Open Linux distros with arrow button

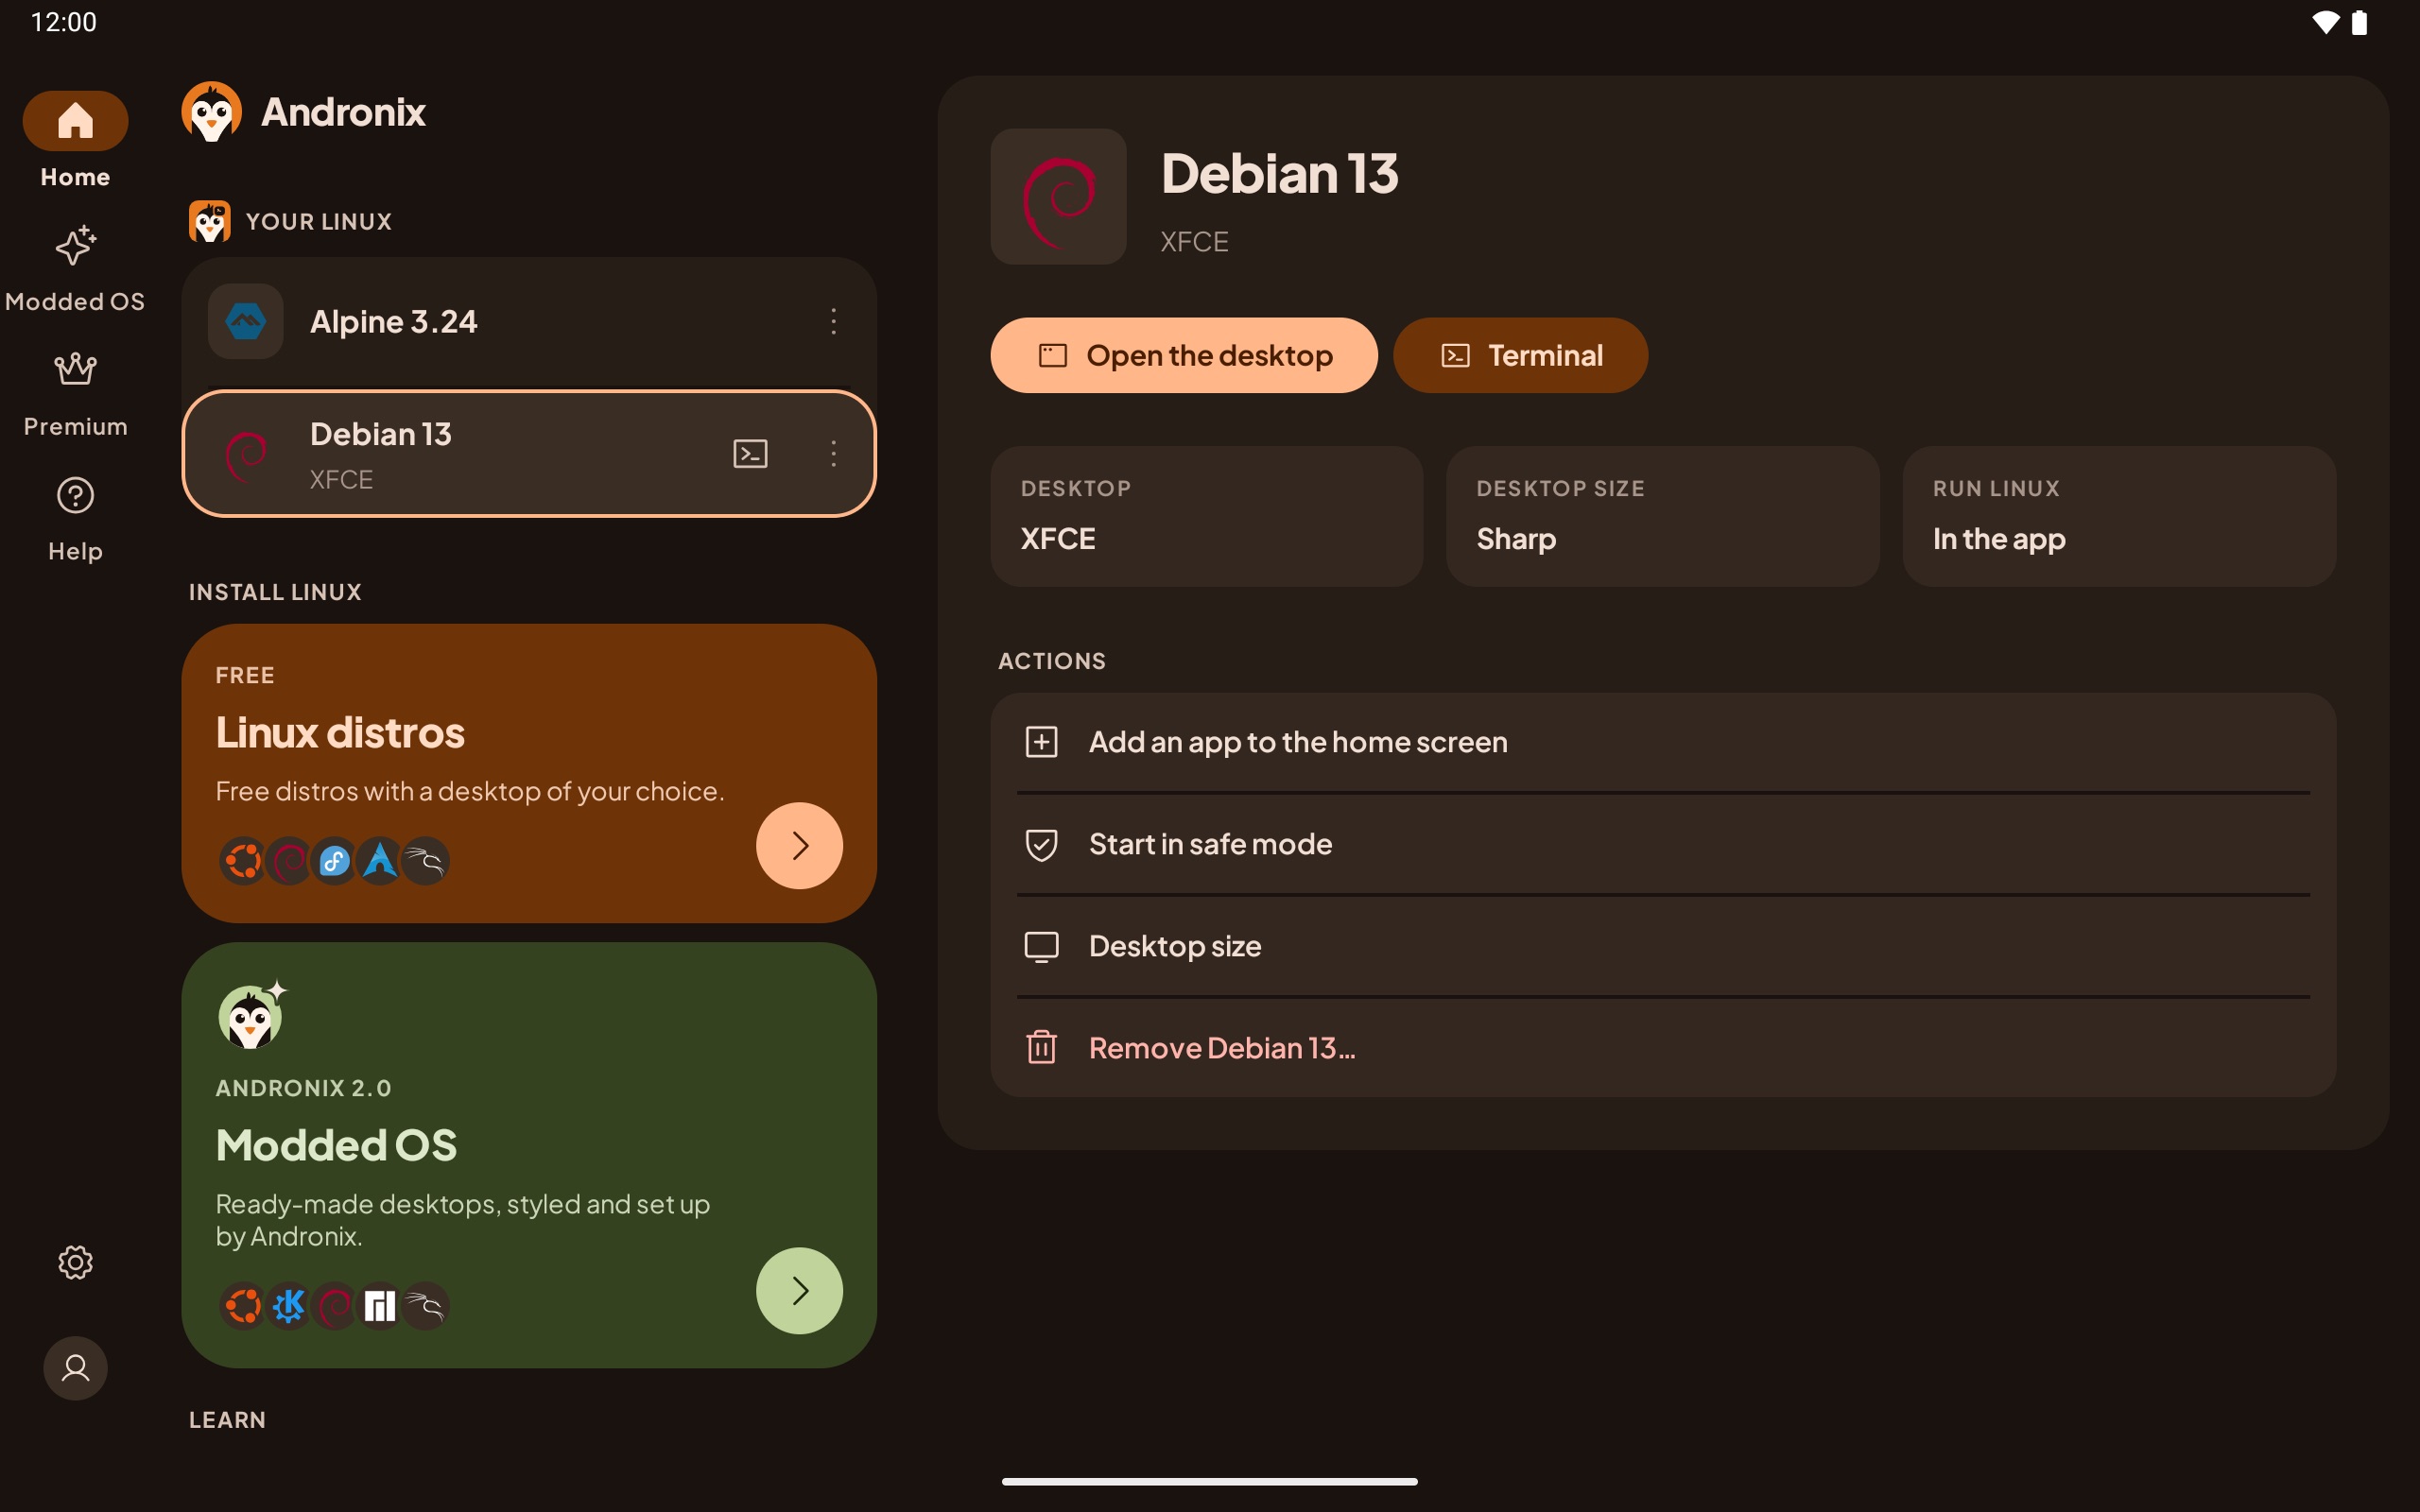[799, 845]
